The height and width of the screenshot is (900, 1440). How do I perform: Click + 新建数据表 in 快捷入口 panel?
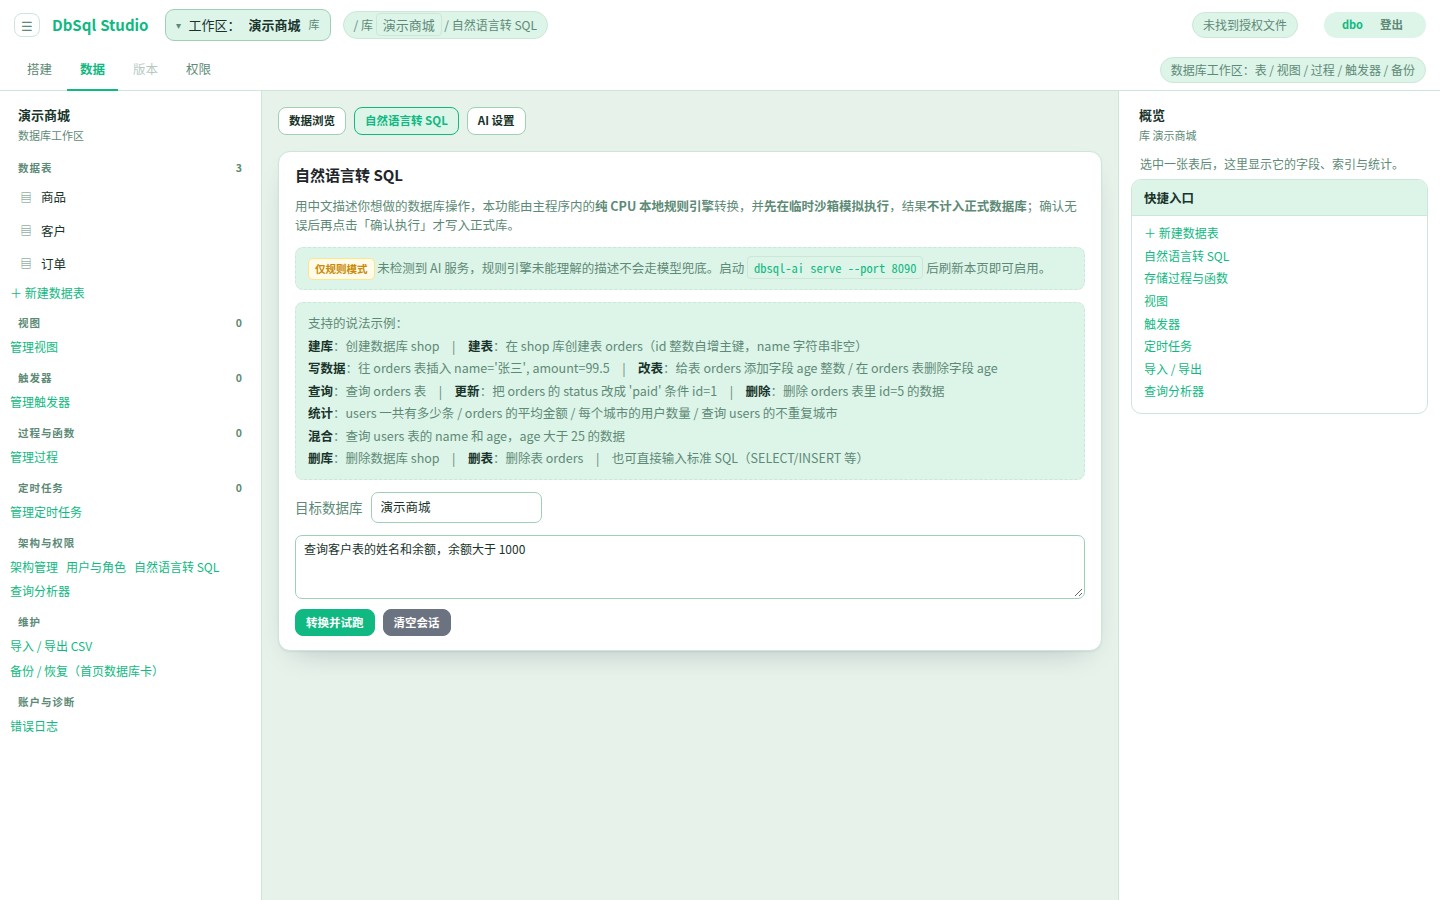click(1182, 233)
